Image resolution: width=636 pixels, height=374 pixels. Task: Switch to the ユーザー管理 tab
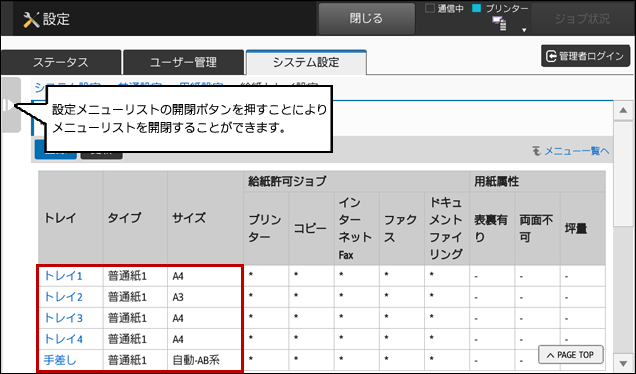coord(183,62)
